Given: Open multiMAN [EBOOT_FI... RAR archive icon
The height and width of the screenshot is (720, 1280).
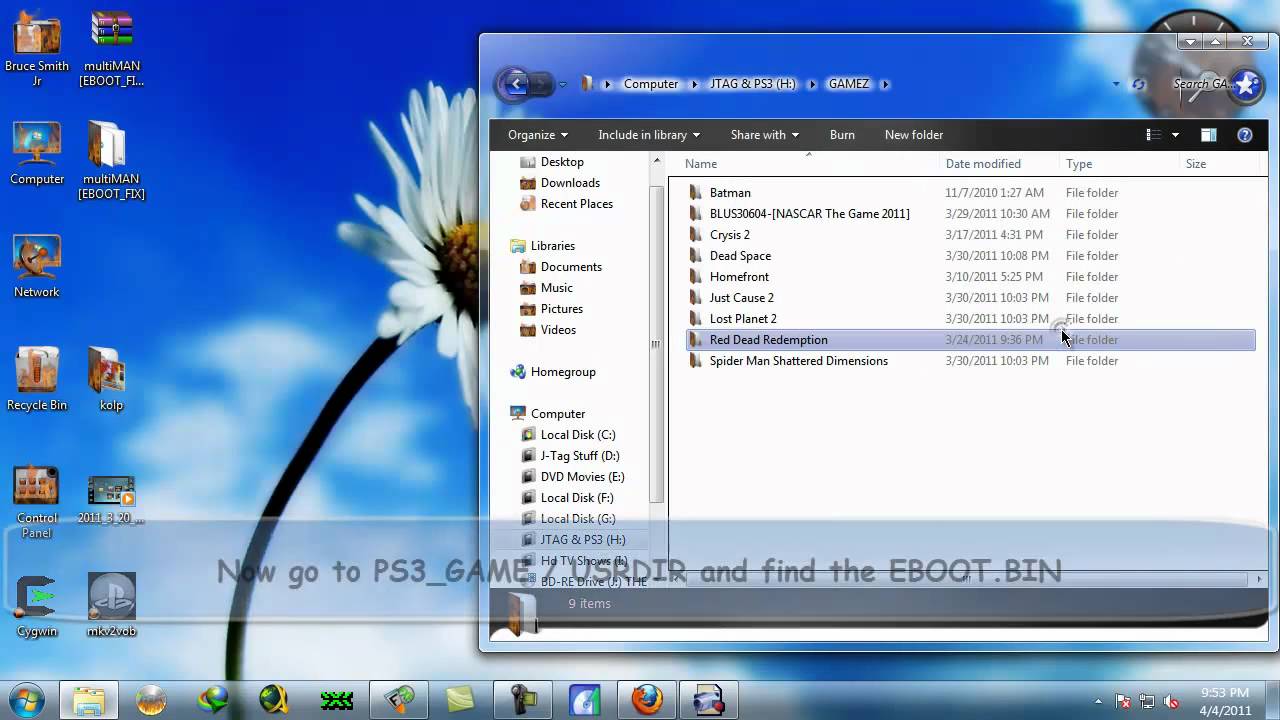Looking at the screenshot, I should [111, 48].
